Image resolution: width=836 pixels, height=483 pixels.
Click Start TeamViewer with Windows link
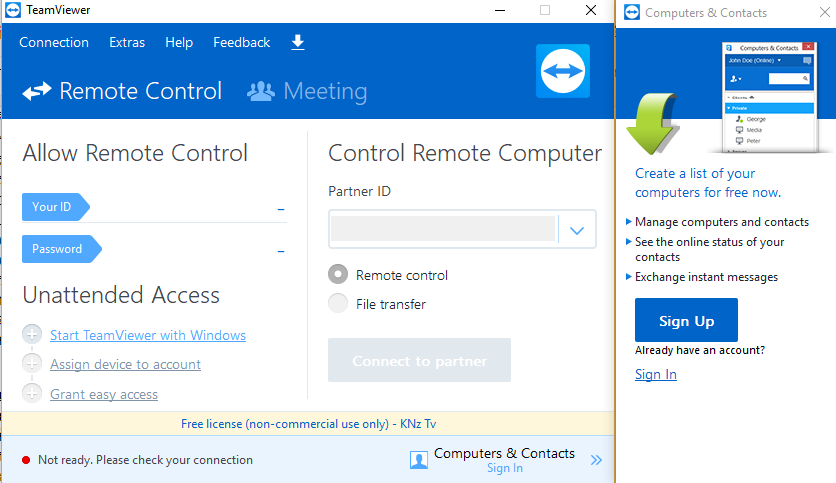pyautogui.click(x=148, y=335)
